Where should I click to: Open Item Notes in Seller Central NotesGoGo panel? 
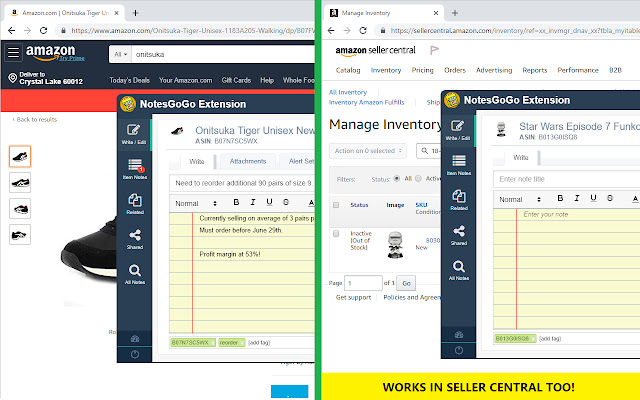point(459,165)
